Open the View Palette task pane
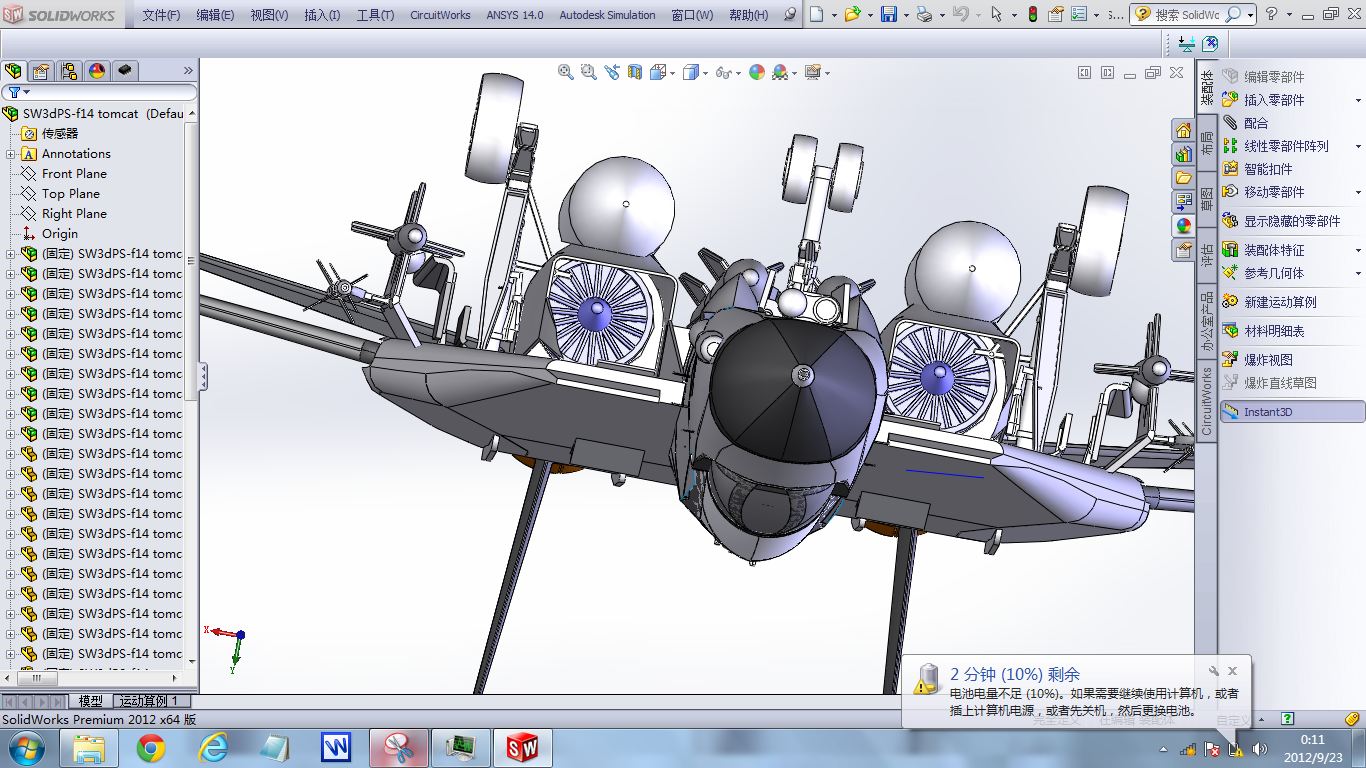Viewport: 1366px width, 768px height. point(1184,202)
